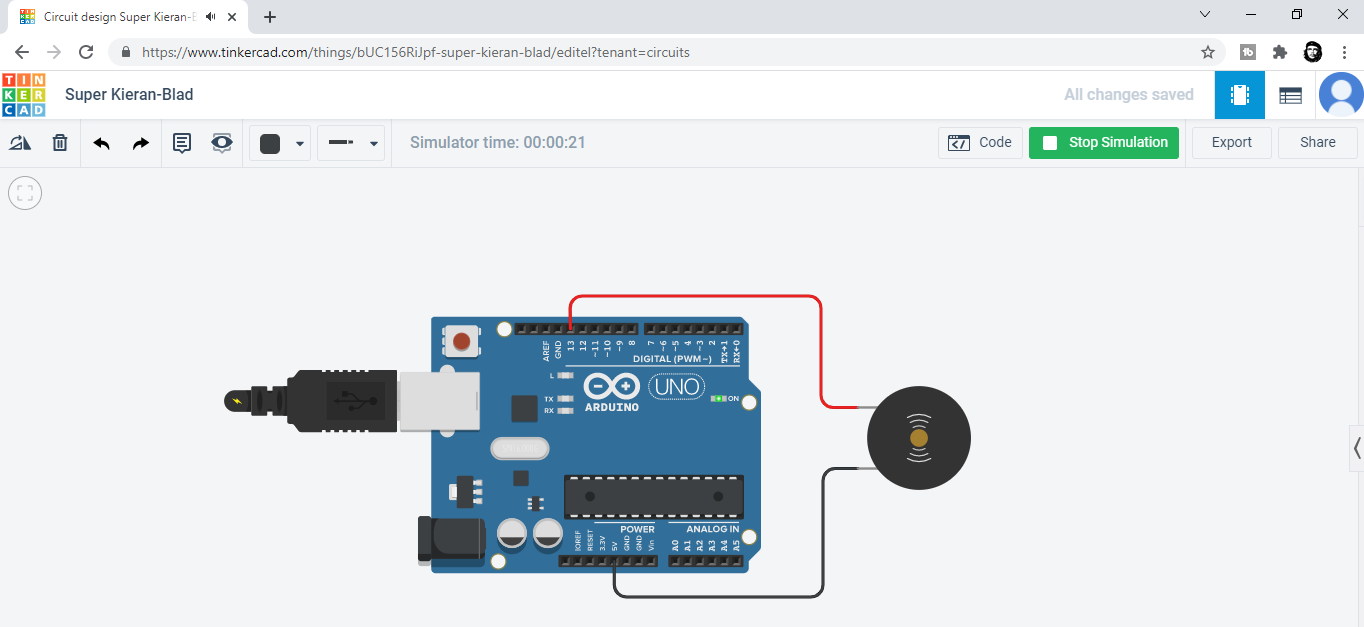Viewport: 1364px width, 627px height.
Task: Zoom to fit the design
Action: click(x=25, y=192)
